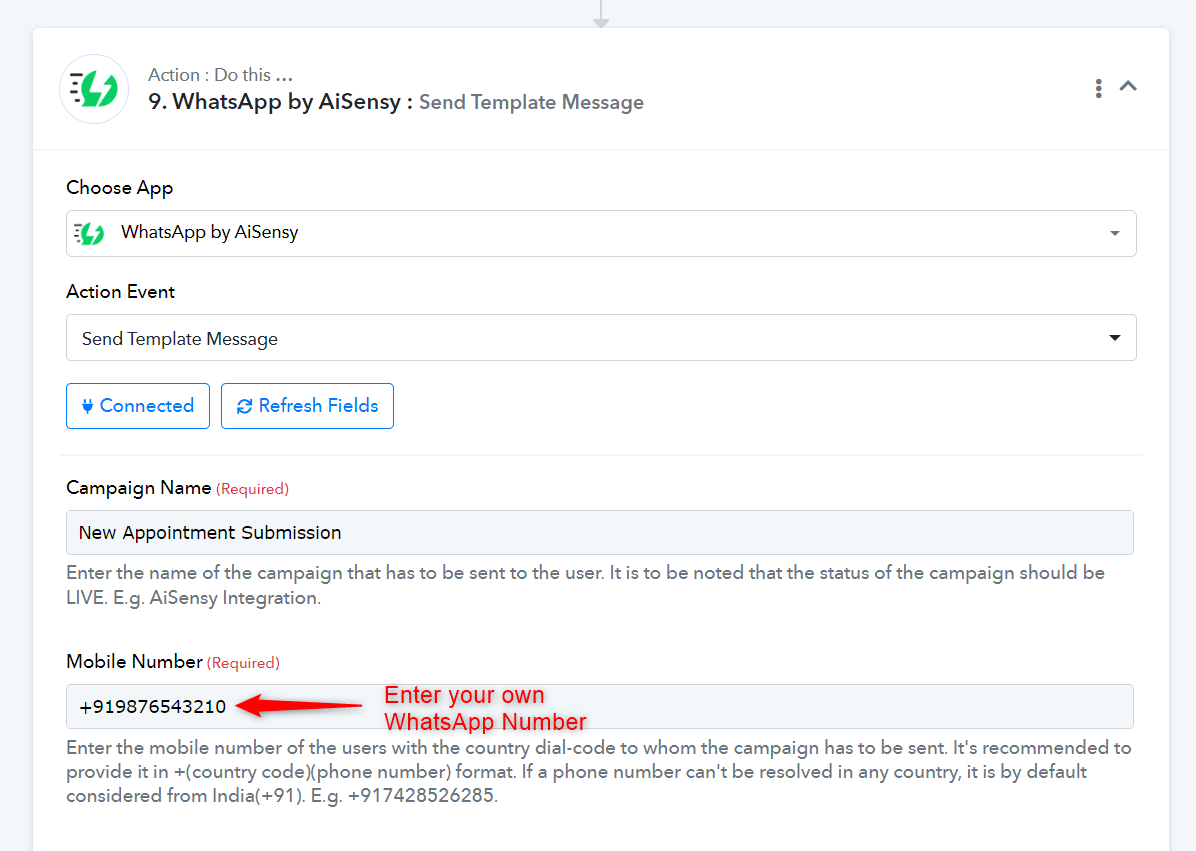This screenshot has width=1196, height=851.
Task: Click the Campaign Name help text mentioning LIVE
Action: [x=586, y=585]
